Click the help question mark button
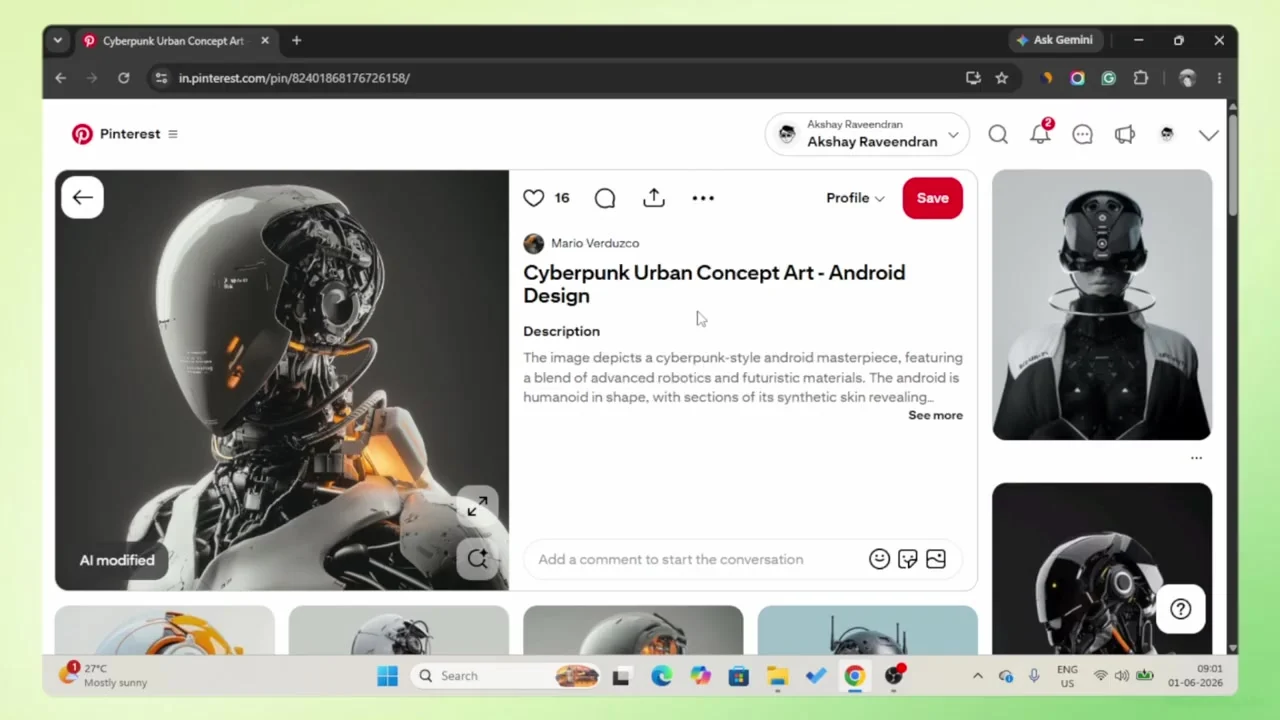 [x=1181, y=609]
